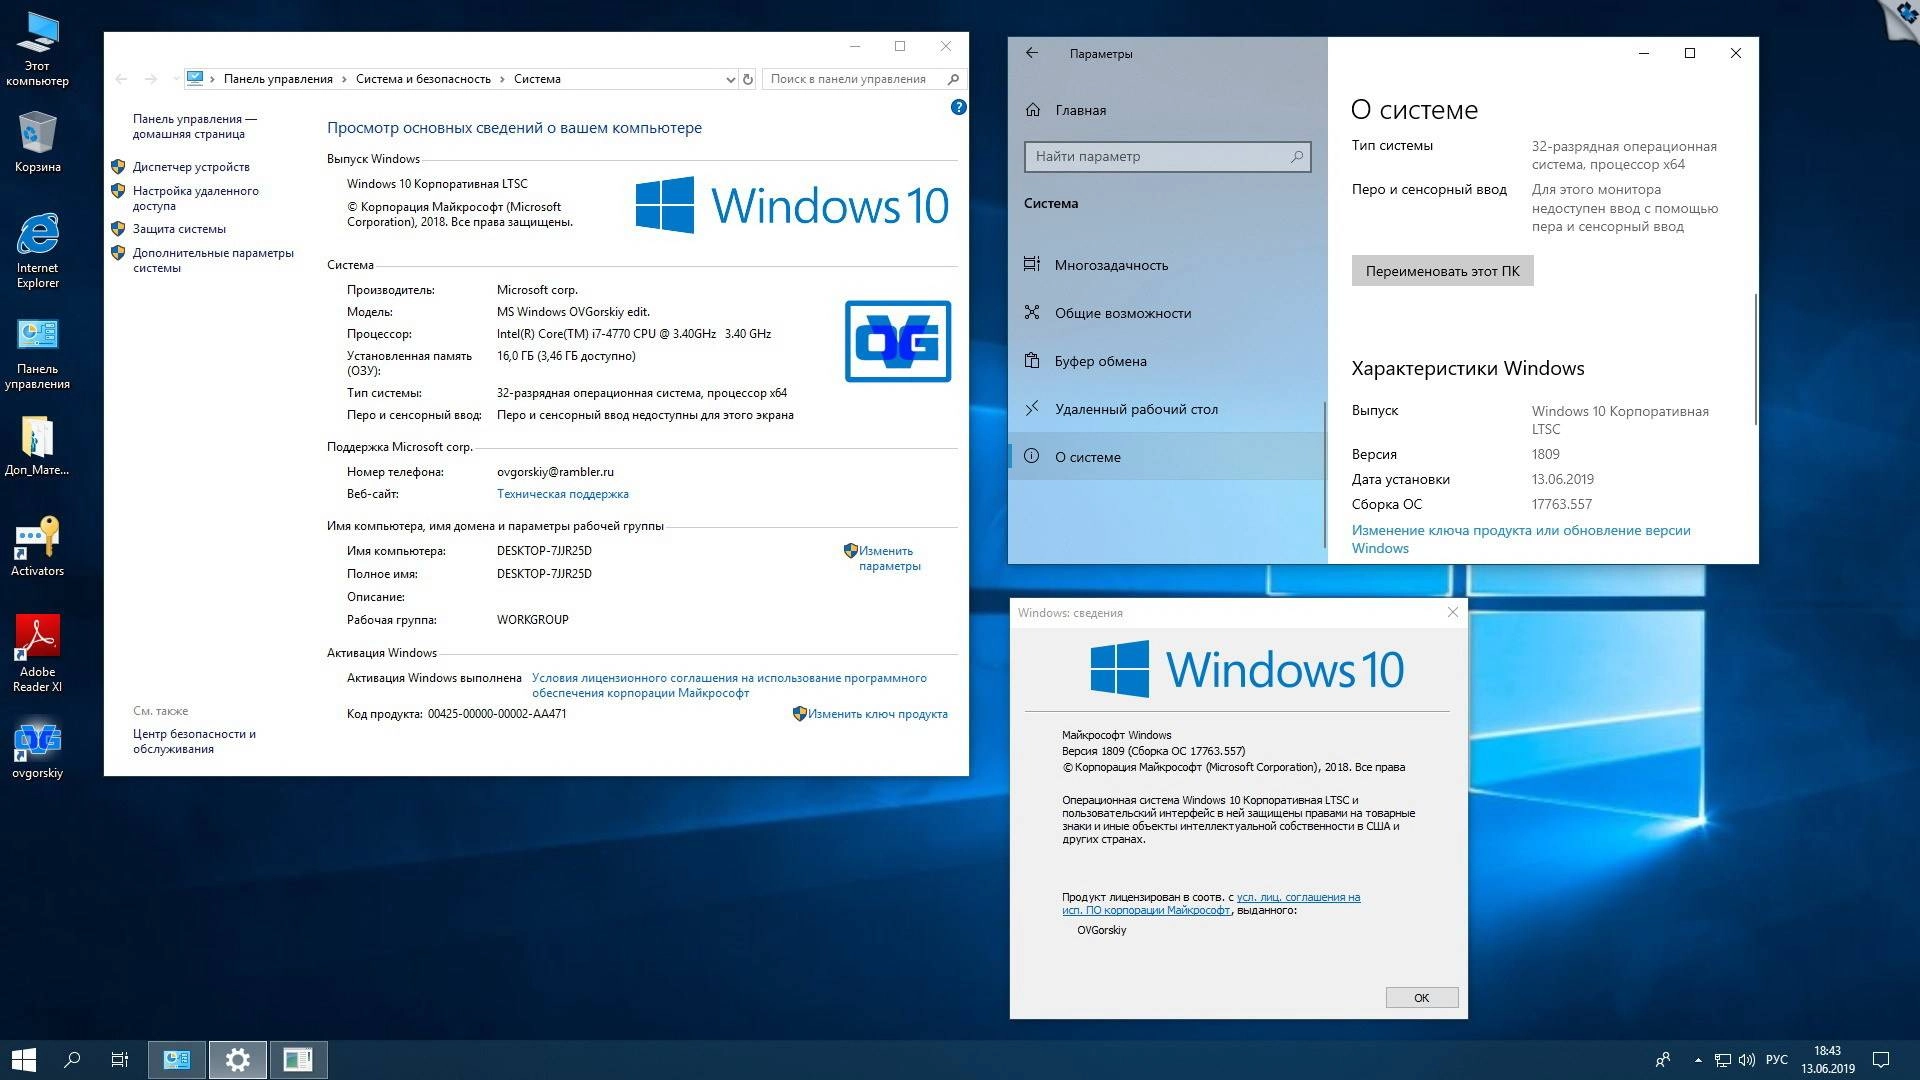Open taskbar search magnifier
The image size is (1920, 1080).
click(x=72, y=1060)
